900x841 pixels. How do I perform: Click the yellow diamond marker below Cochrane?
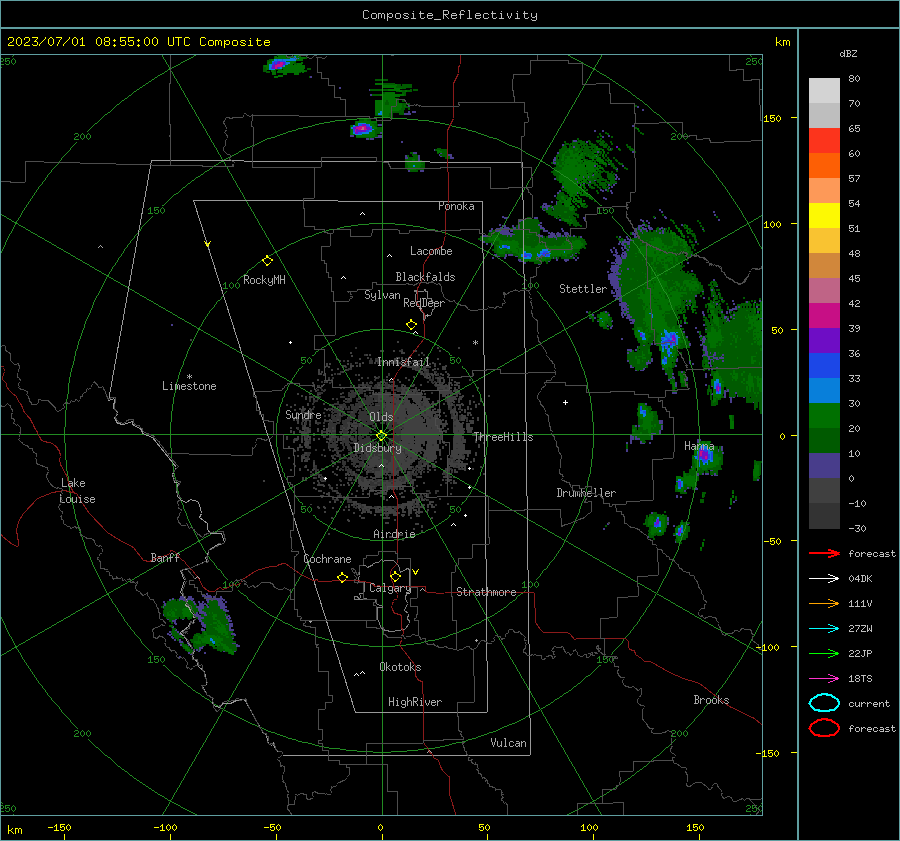coord(342,578)
